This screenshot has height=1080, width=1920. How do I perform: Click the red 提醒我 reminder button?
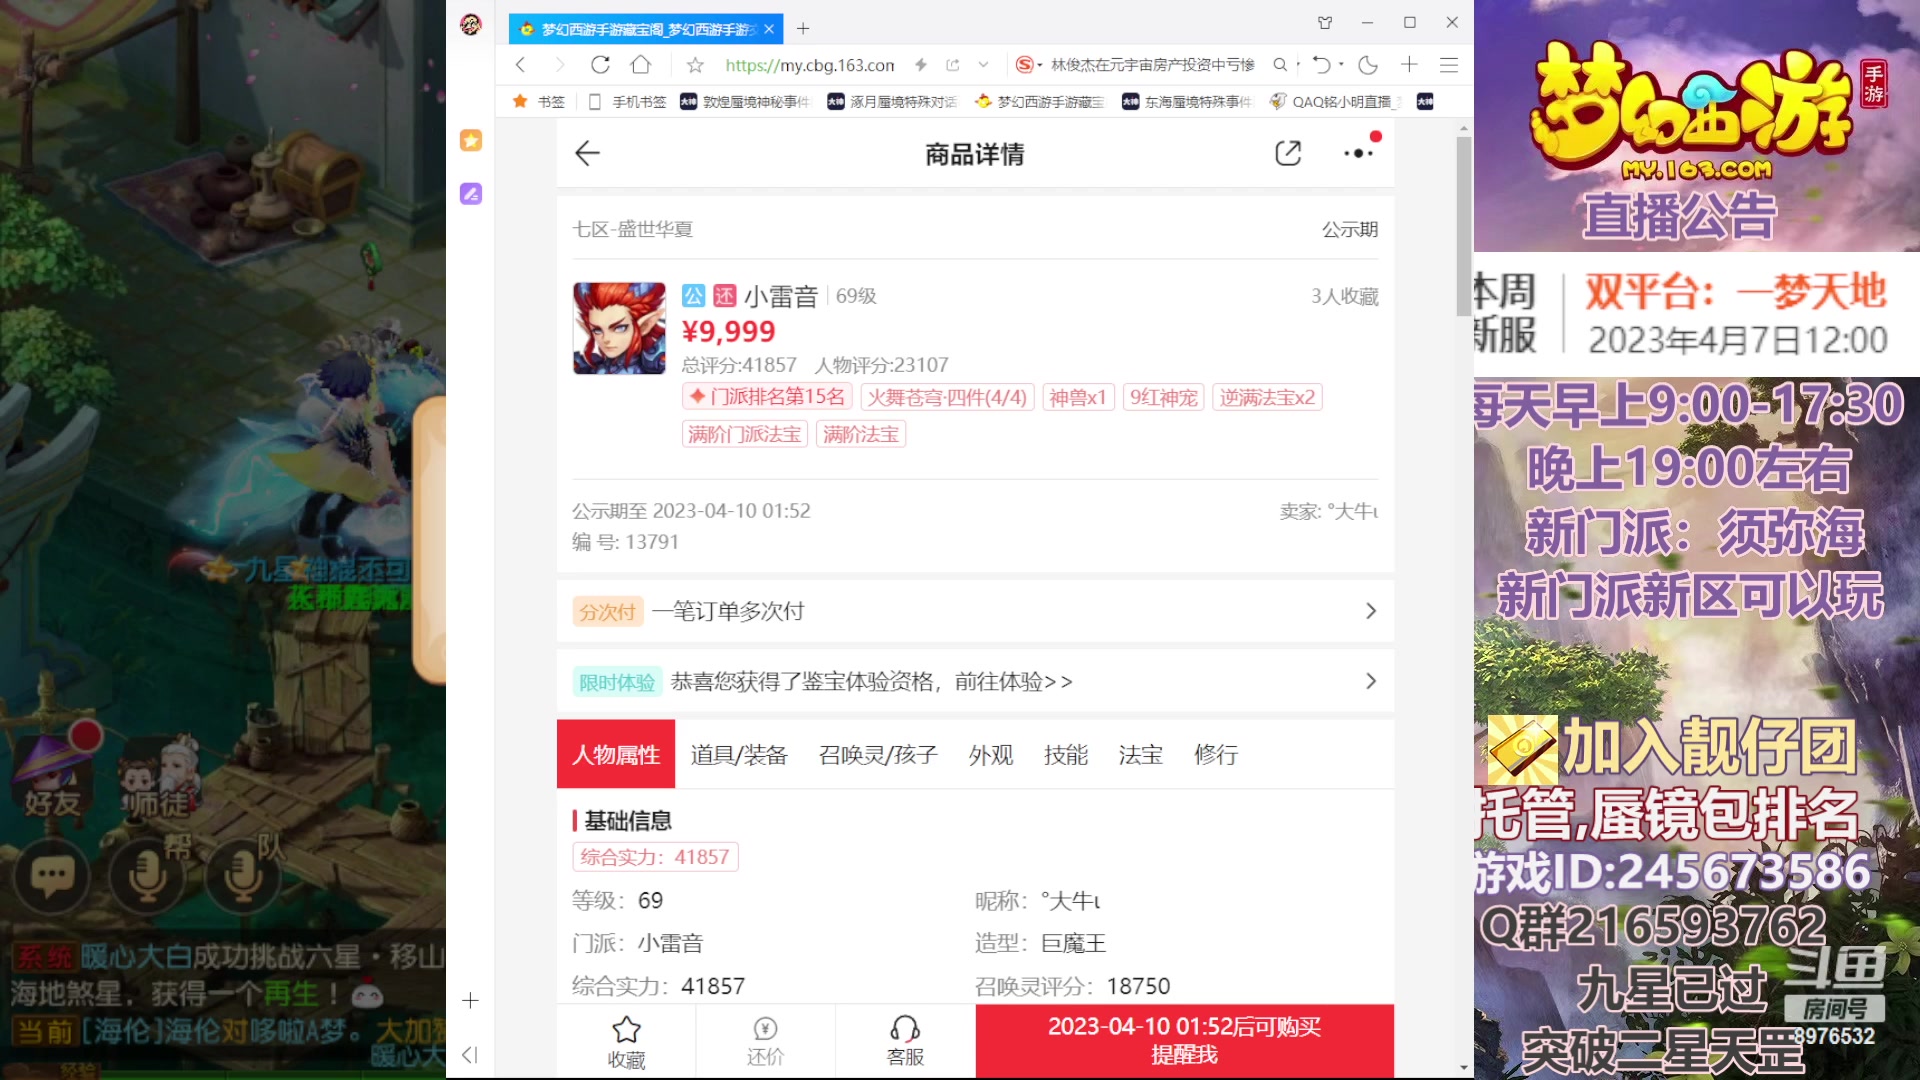coord(1185,1041)
